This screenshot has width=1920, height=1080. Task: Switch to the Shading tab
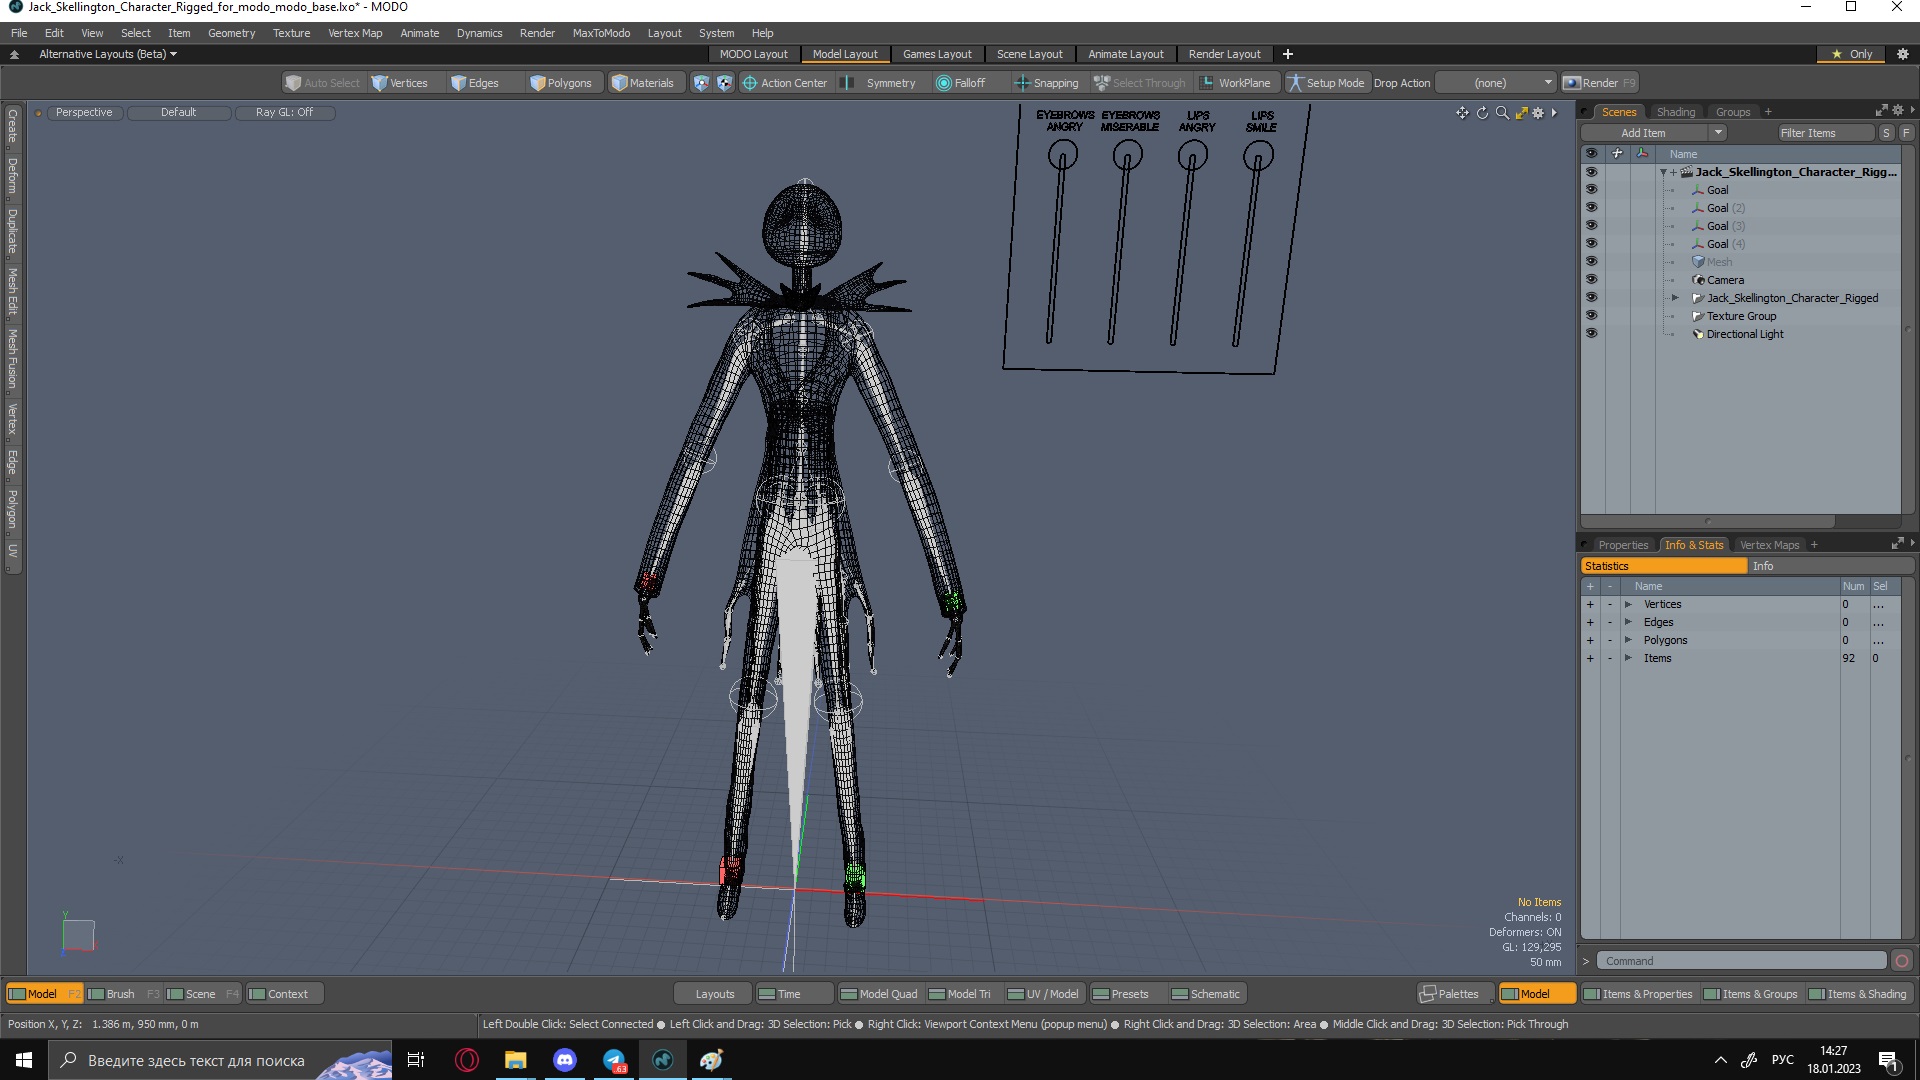(1675, 112)
